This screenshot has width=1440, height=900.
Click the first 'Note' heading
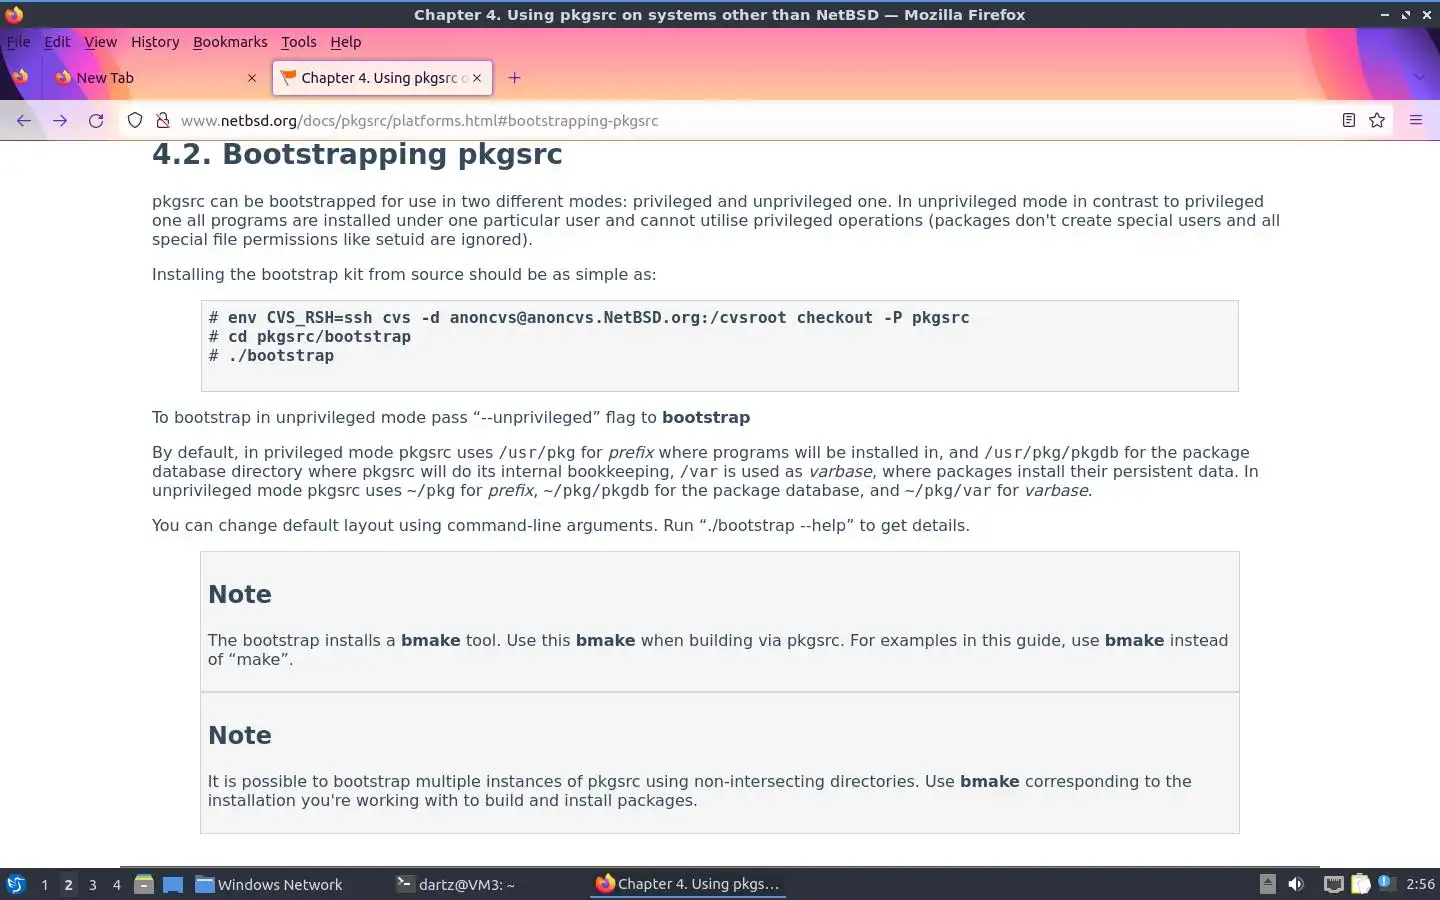[x=239, y=594]
